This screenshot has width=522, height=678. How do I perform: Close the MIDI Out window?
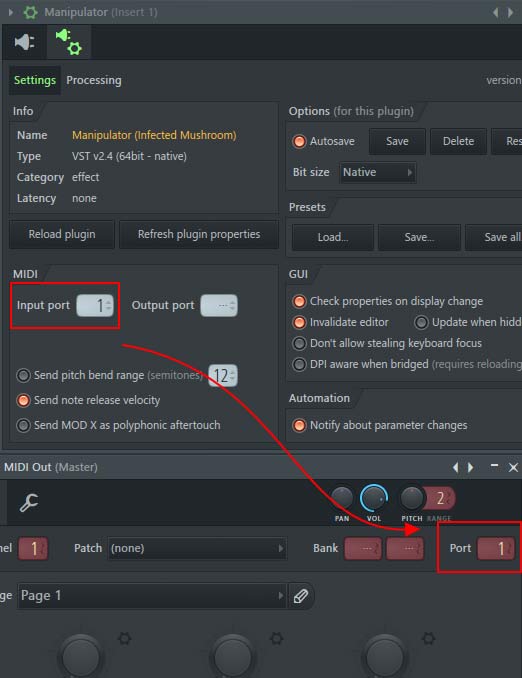tap(513, 467)
